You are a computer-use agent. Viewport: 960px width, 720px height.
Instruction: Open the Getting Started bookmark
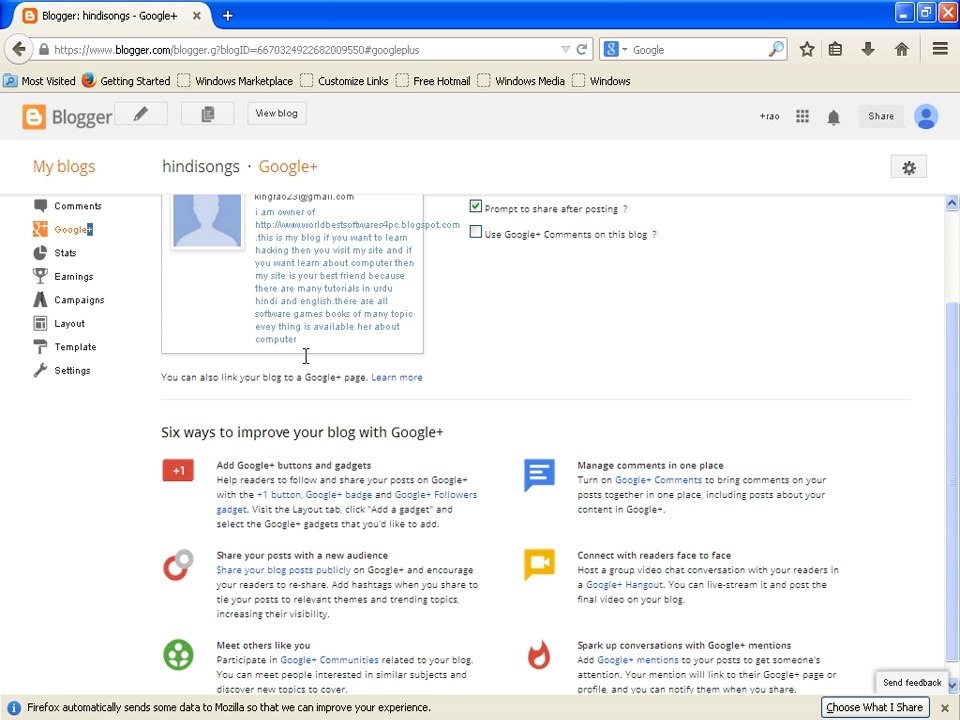pyautogui.click(x=126, y=81)
